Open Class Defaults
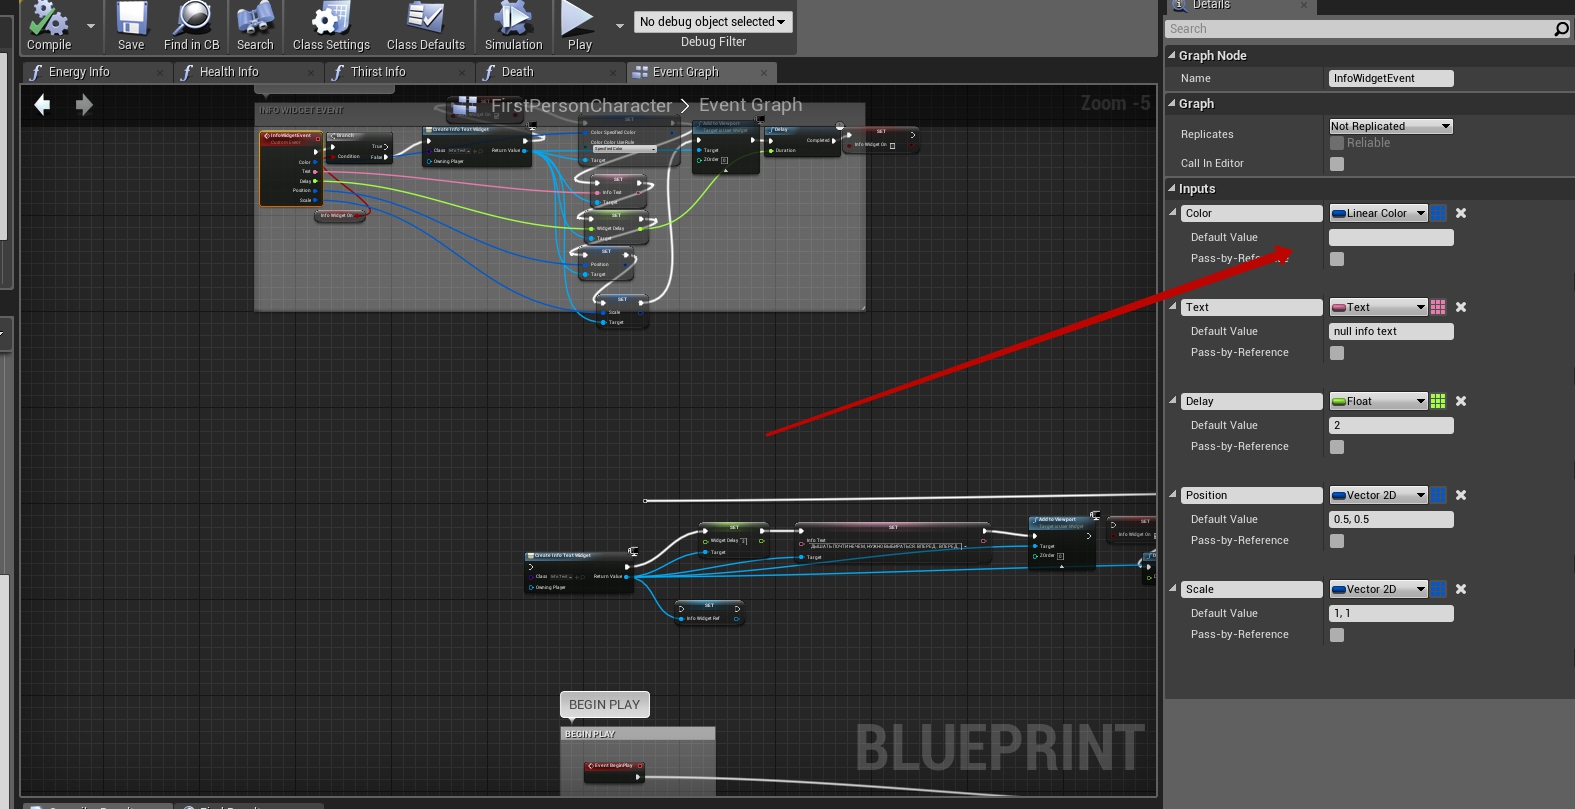Screen dimensions: 1575x809 click(x=425, y=26)
